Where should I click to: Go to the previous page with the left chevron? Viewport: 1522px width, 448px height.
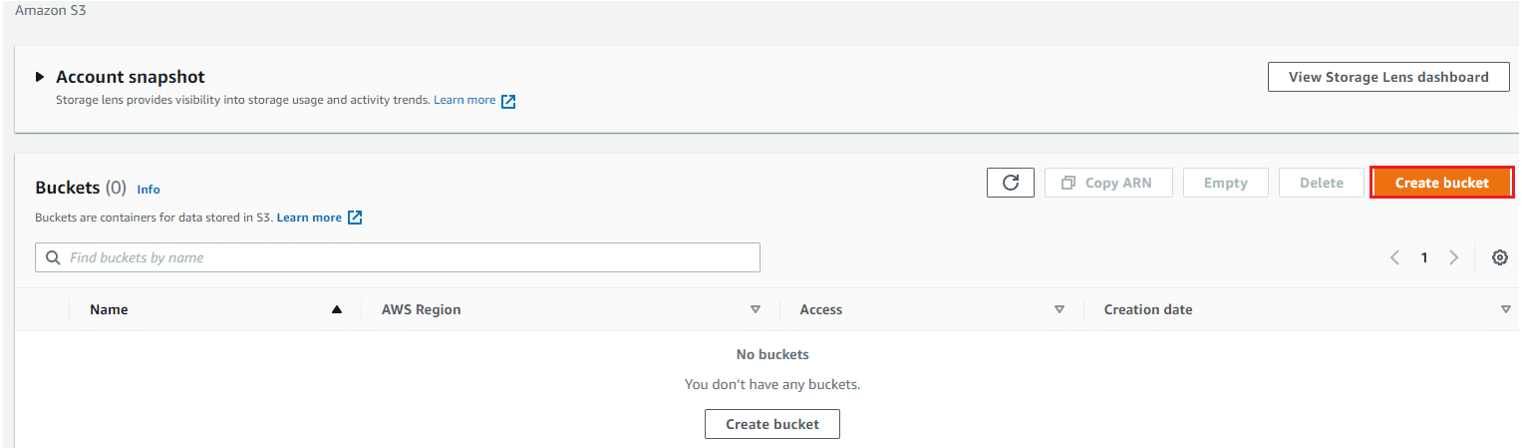(x=1395, y=258)
